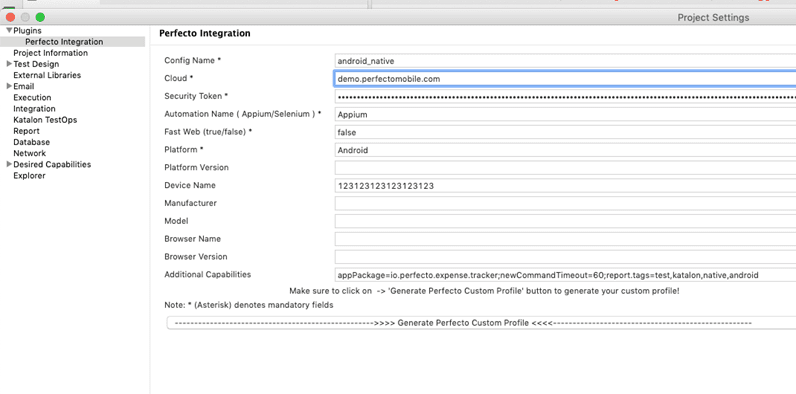This screenshot has width=796, height=394.
Task: Open the Database settings item
Action: point(31,142)
